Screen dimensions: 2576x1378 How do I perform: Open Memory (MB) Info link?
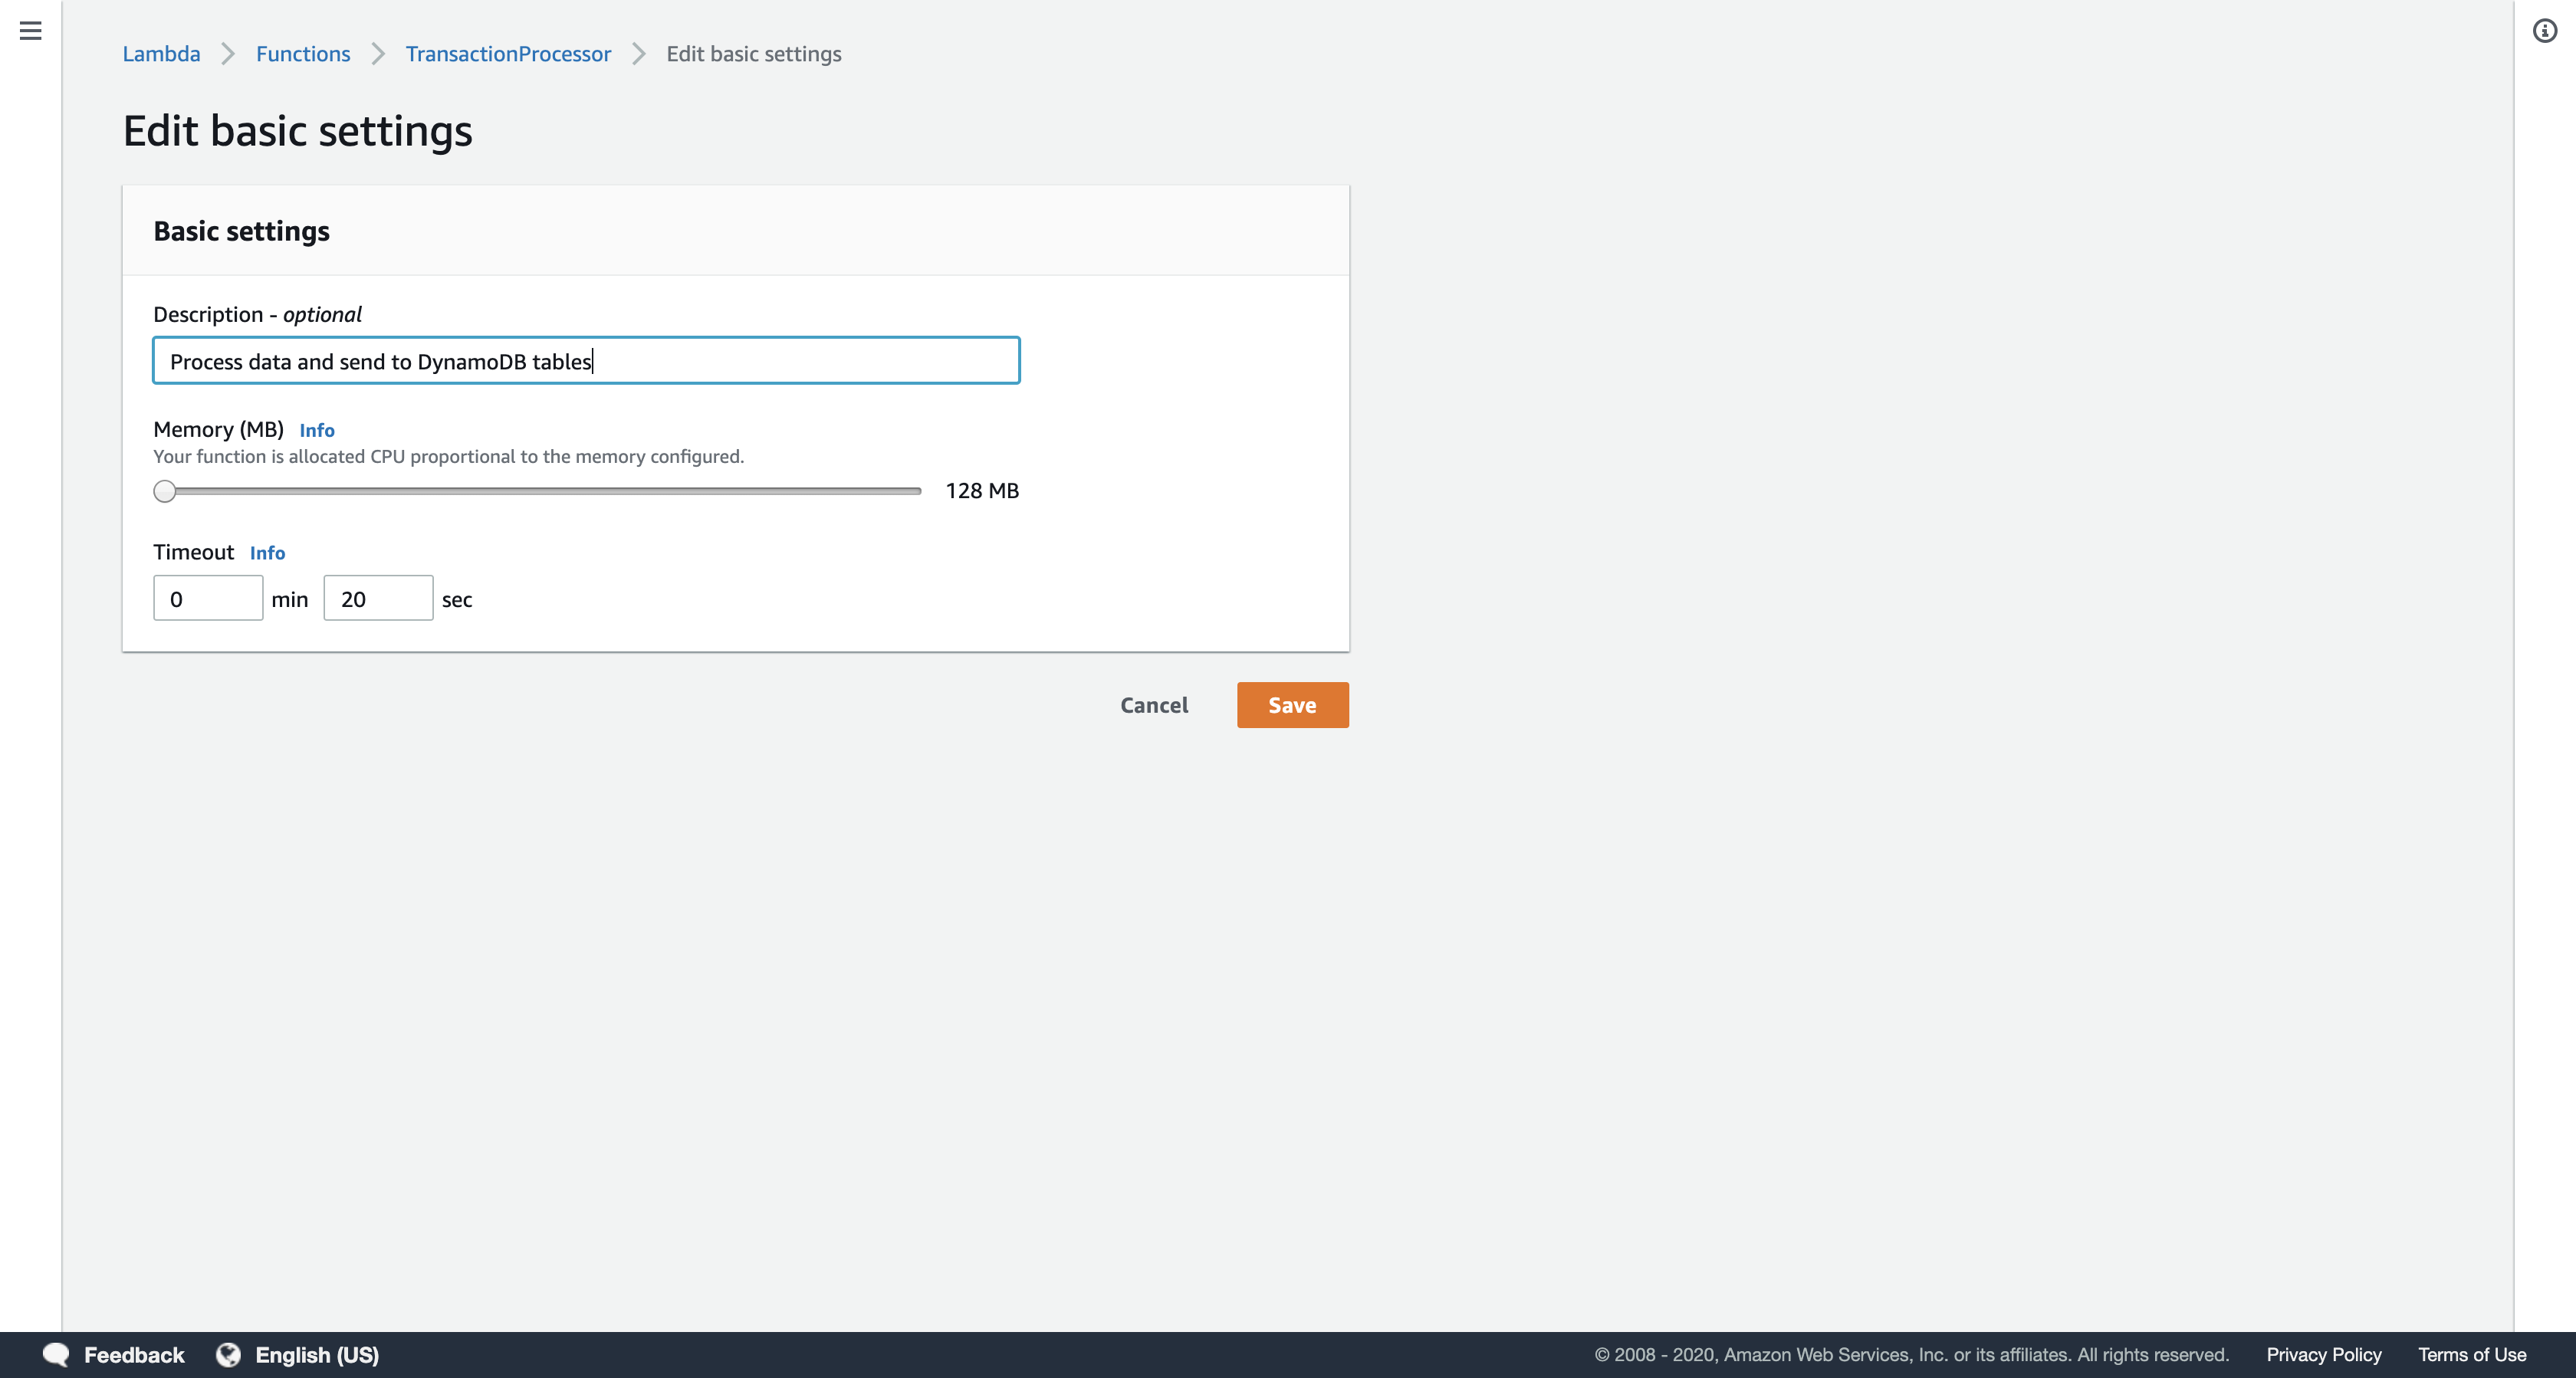[x=317, y=430]
